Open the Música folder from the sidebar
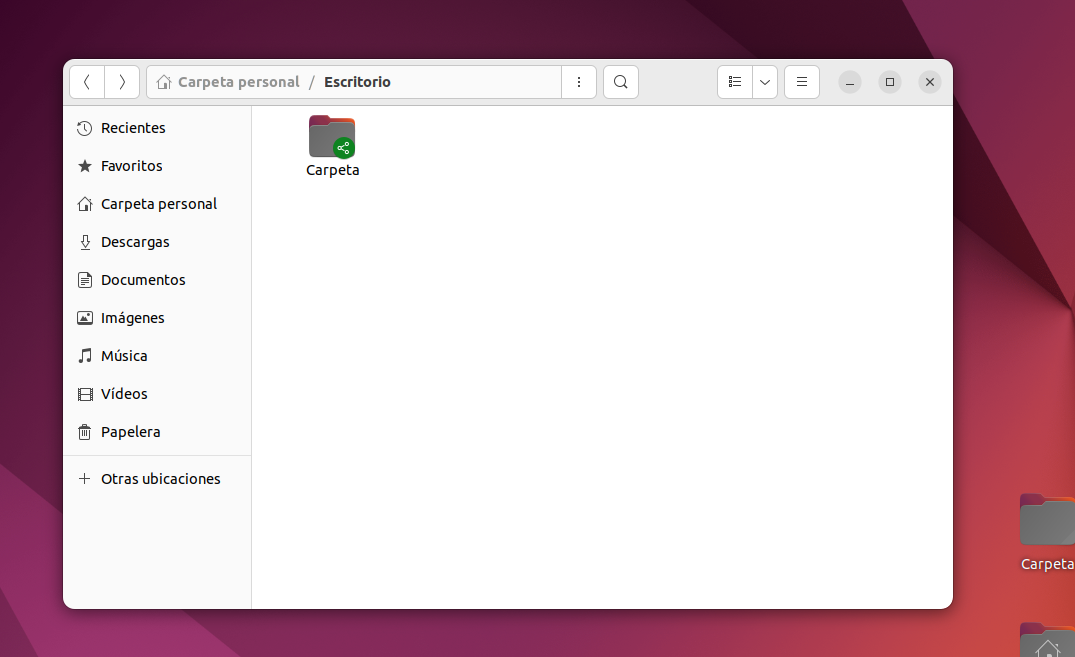The image size is (1075, 657). [x=126, y=356]
